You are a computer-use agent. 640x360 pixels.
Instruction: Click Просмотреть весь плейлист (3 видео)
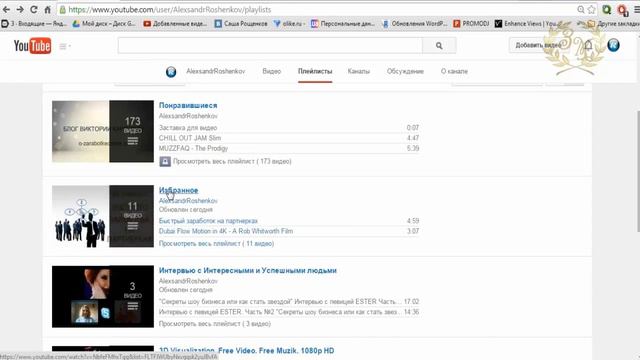pyautogui.click(x=215, y=324)
